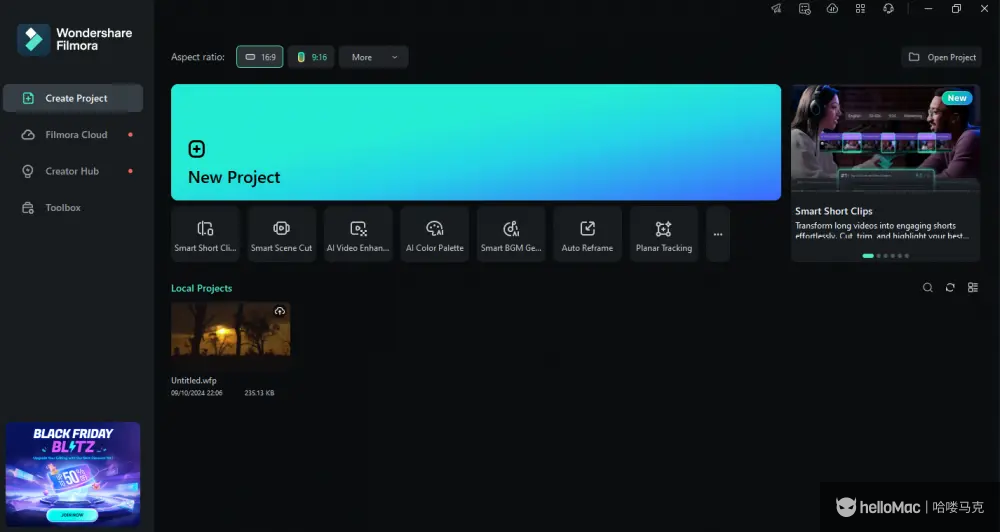
Task: Open the Smart Short Clips tool
Action: pyautogui.click(x=205, y=234)
